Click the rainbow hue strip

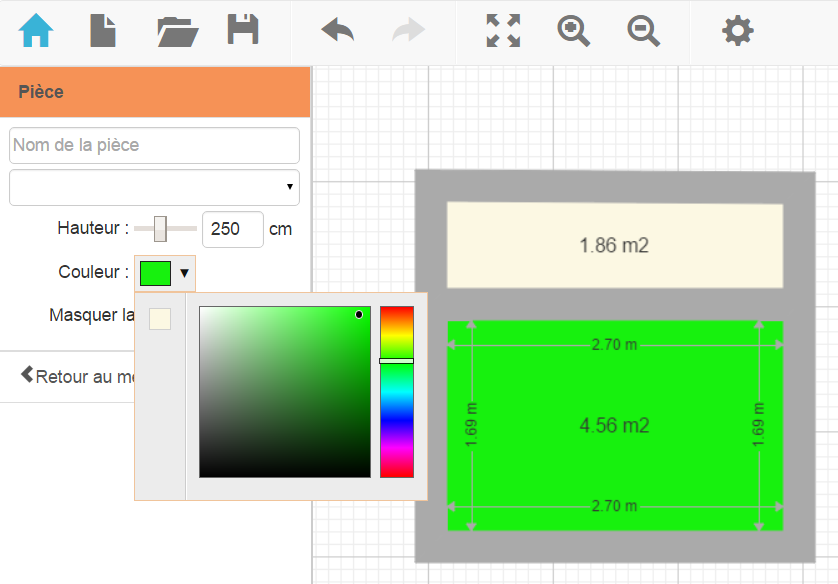point(396,420)
